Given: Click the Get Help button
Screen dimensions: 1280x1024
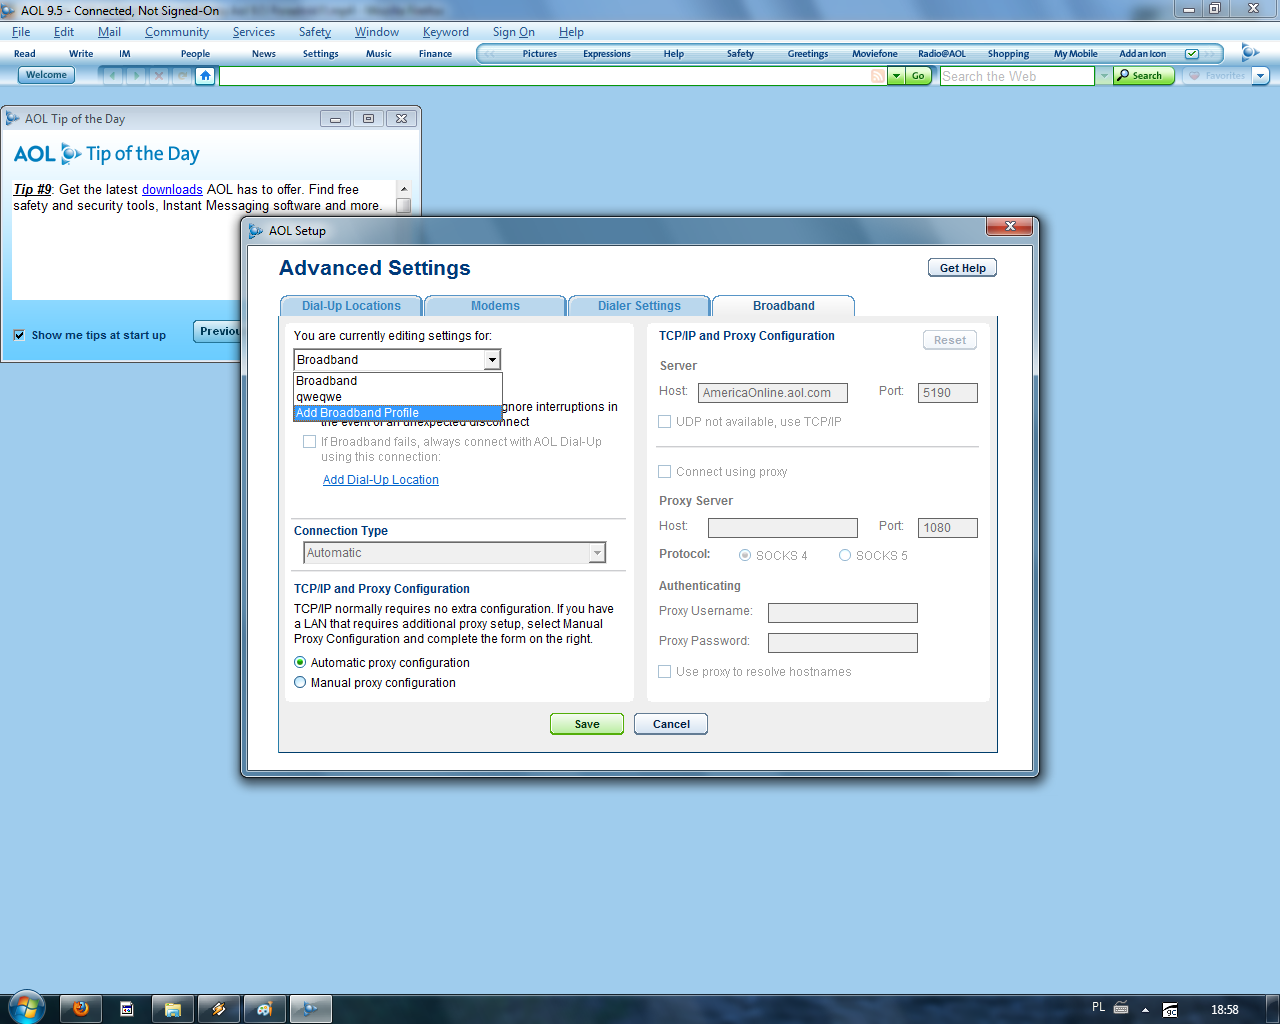Looking at the screenshot, I should (x=962, y=268).
